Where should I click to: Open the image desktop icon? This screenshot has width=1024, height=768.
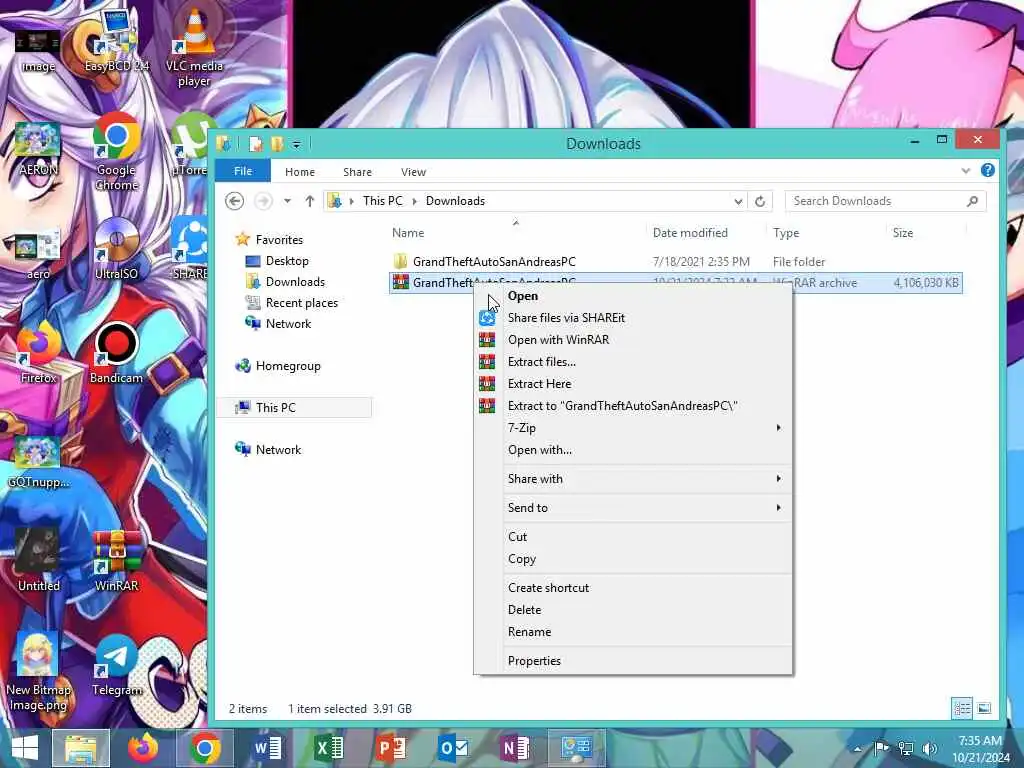pyautogui.click(x=38, y=50)
